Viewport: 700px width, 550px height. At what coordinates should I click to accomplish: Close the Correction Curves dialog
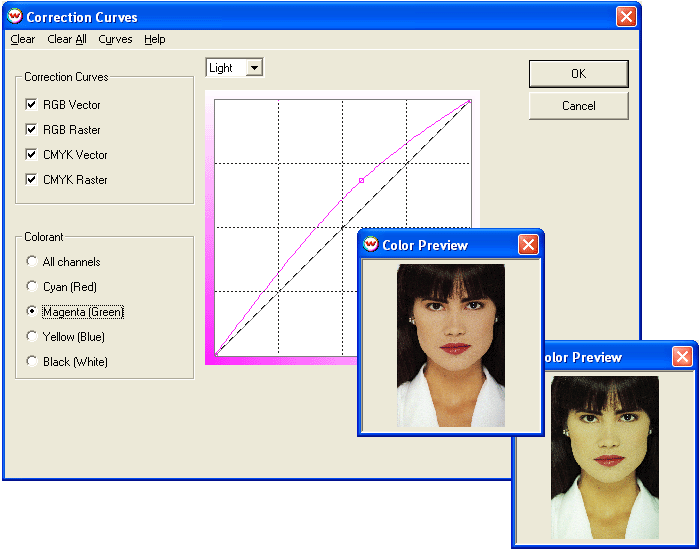pos(626,17)
